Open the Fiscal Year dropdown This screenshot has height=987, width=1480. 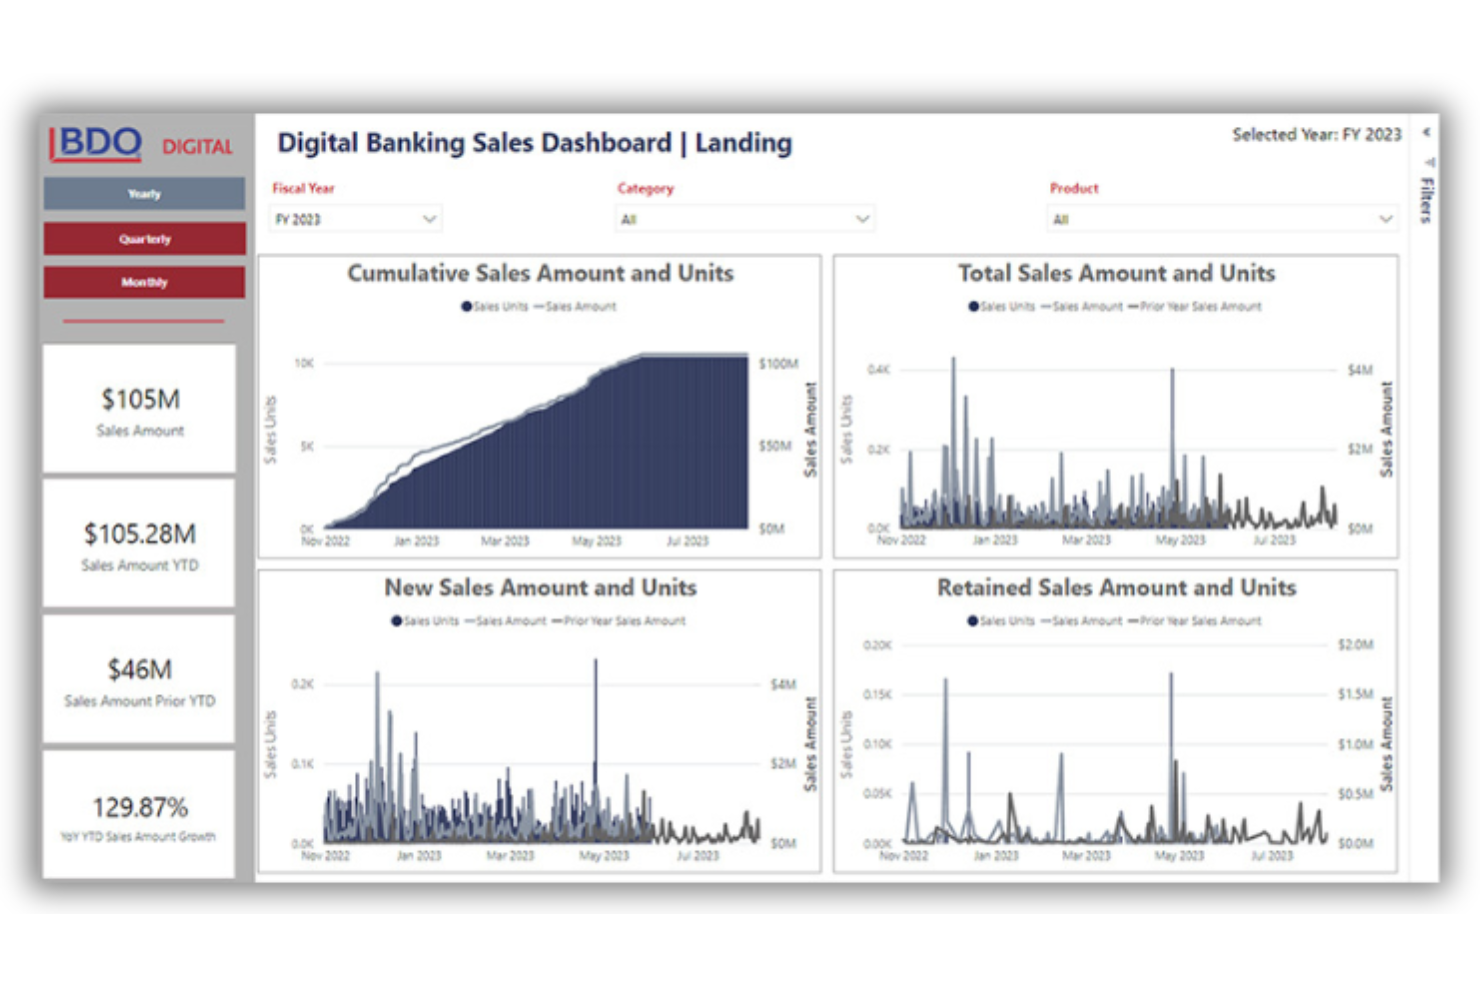click(x=356, y=219)
